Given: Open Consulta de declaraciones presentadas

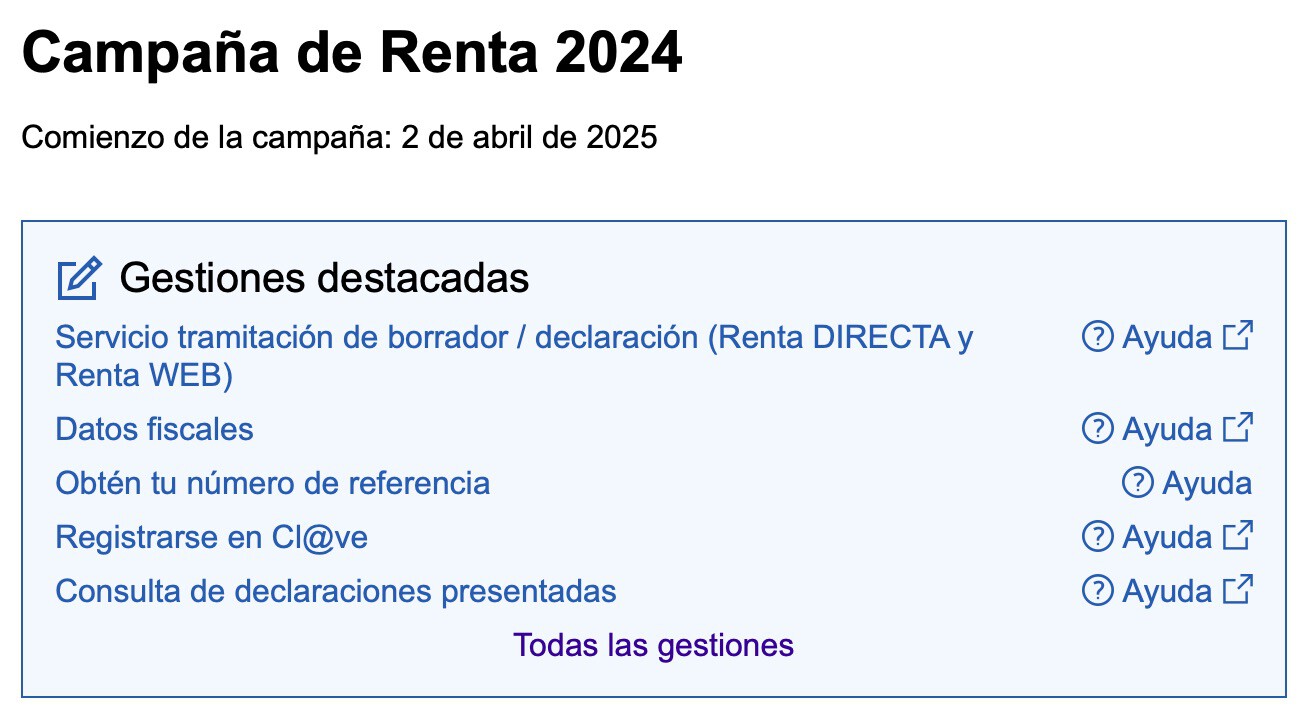Looking at the screenshot, I should 336,592.
